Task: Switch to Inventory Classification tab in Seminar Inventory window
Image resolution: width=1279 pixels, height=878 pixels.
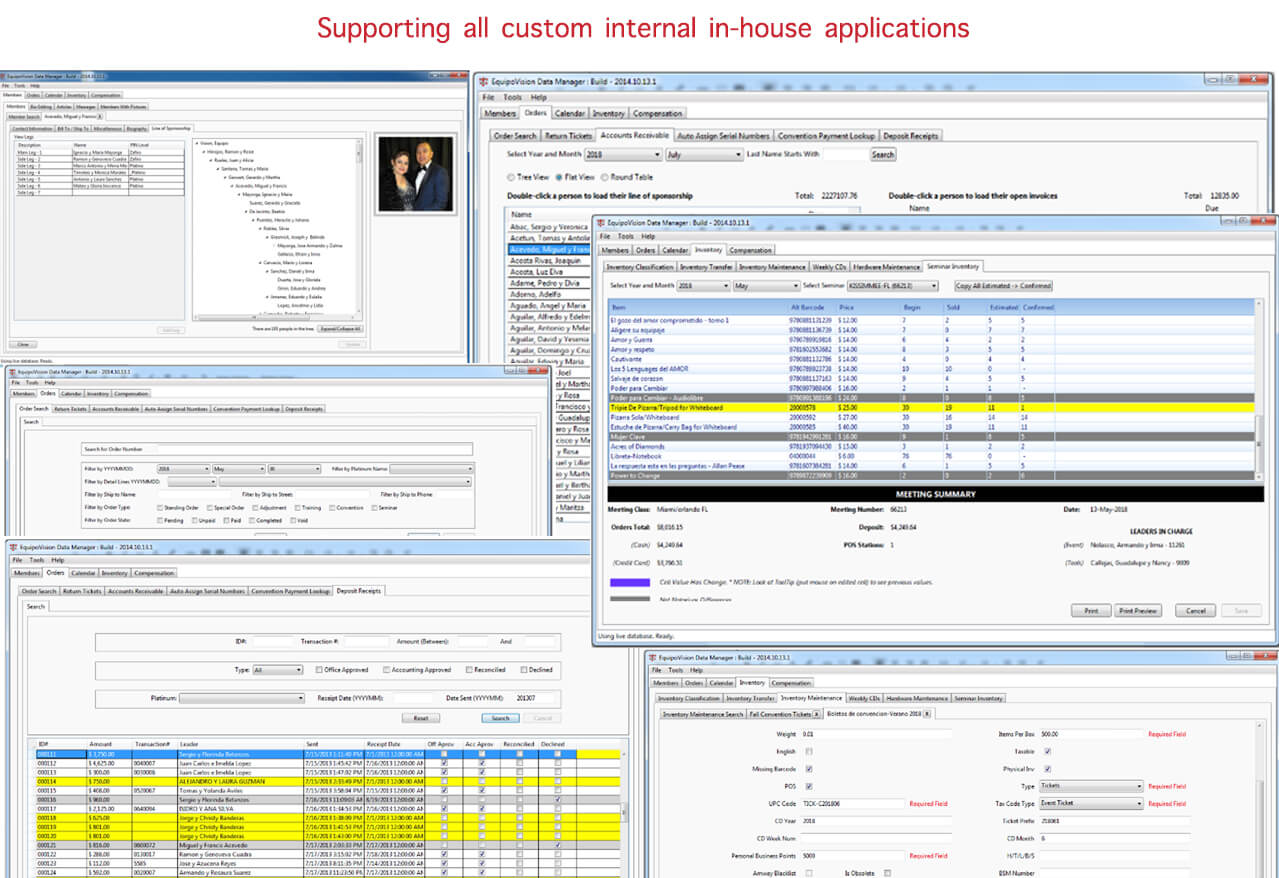Action: coord(640,267)
